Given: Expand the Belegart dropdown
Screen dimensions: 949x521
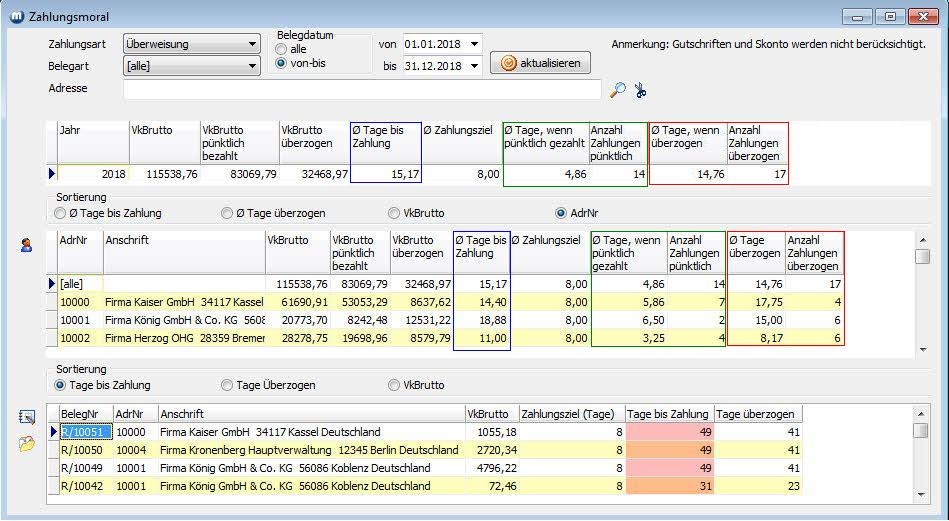Looking at the screenshot, I should [253, 66].
